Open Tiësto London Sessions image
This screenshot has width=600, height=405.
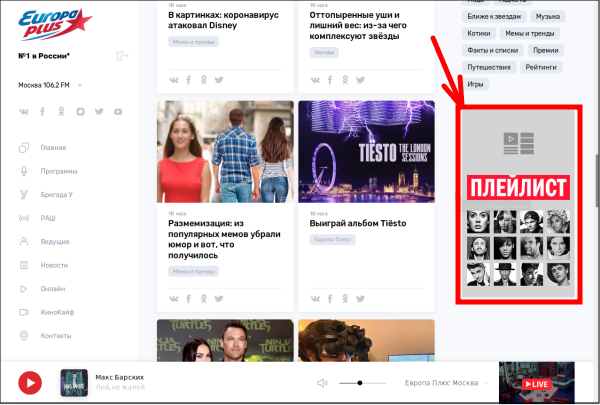point(366,152)
